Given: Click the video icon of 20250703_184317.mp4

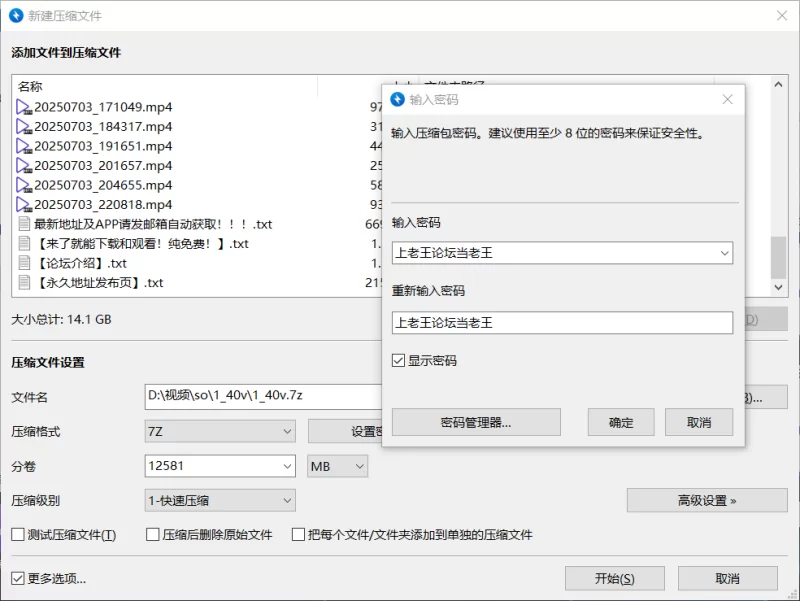Looking at the screenshot, I should 24,127.
